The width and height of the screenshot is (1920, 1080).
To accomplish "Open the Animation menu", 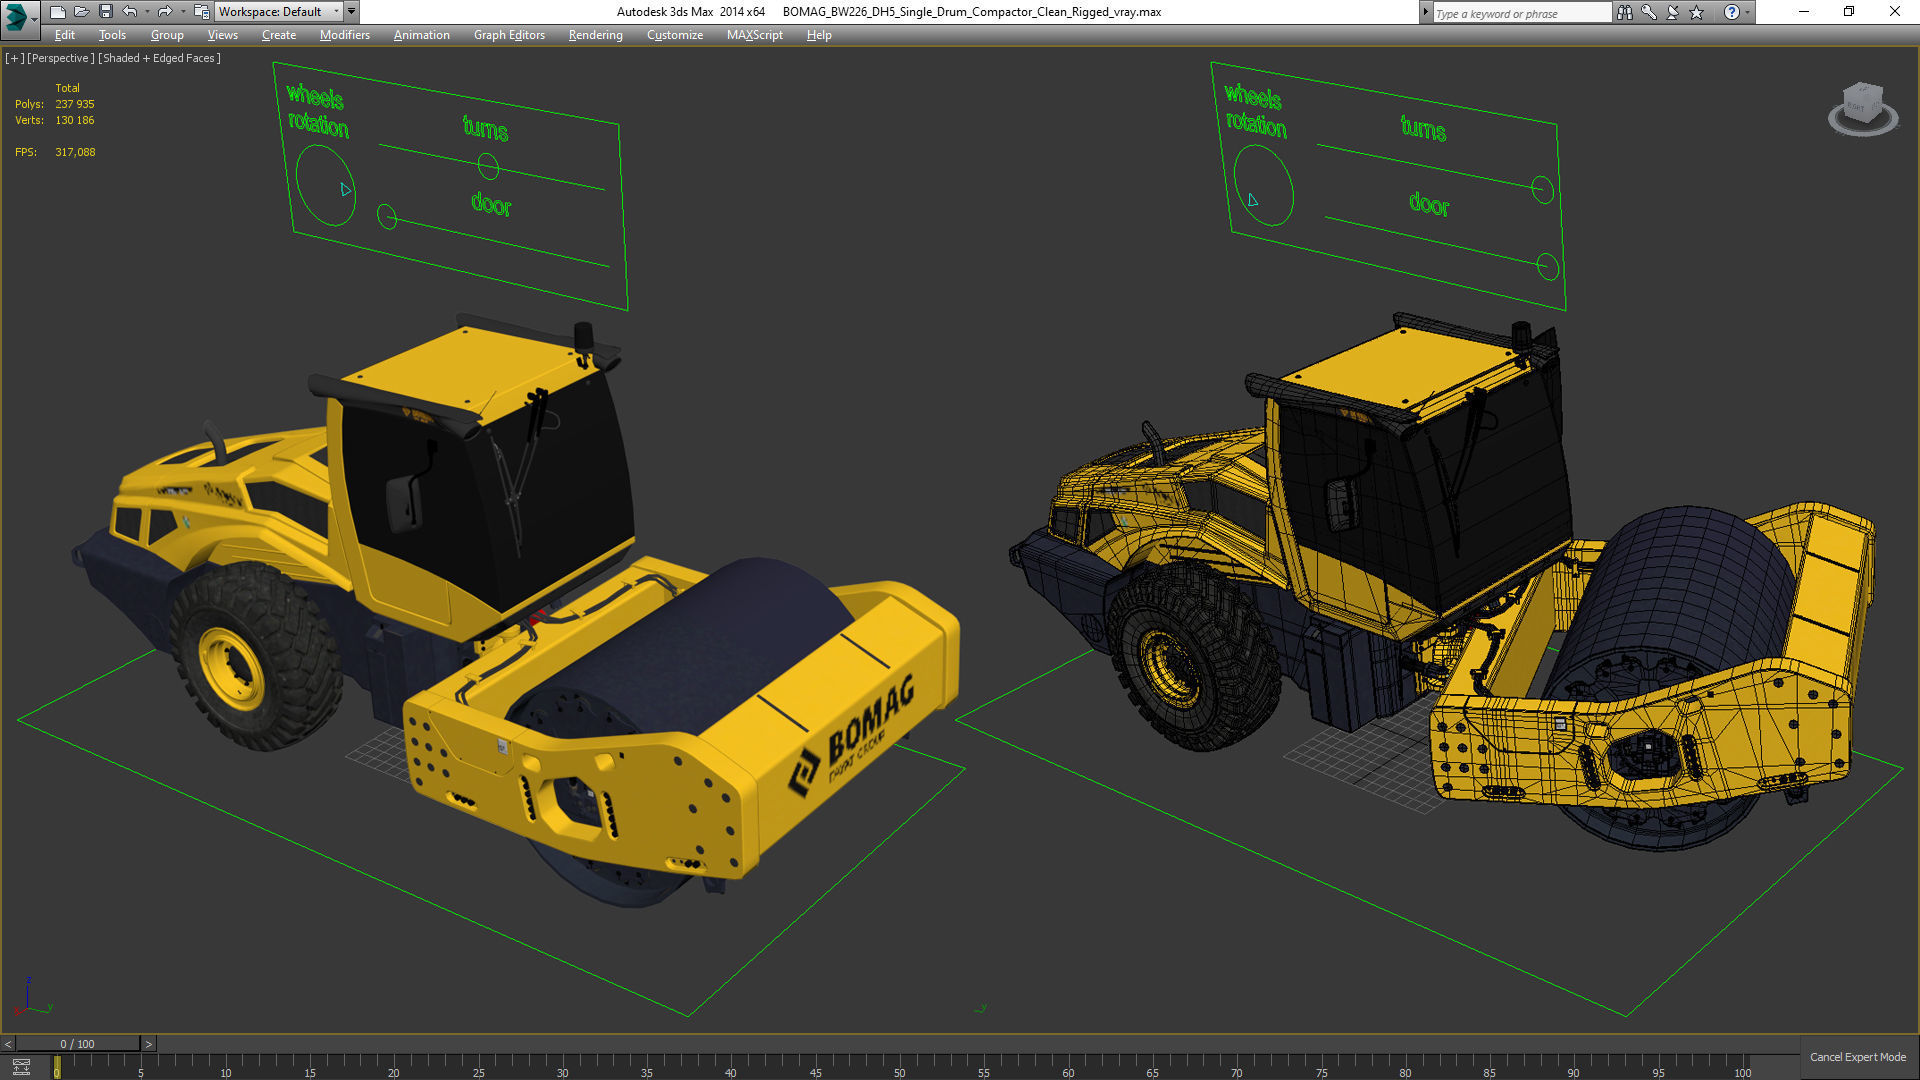I will (x=421, y=35).
